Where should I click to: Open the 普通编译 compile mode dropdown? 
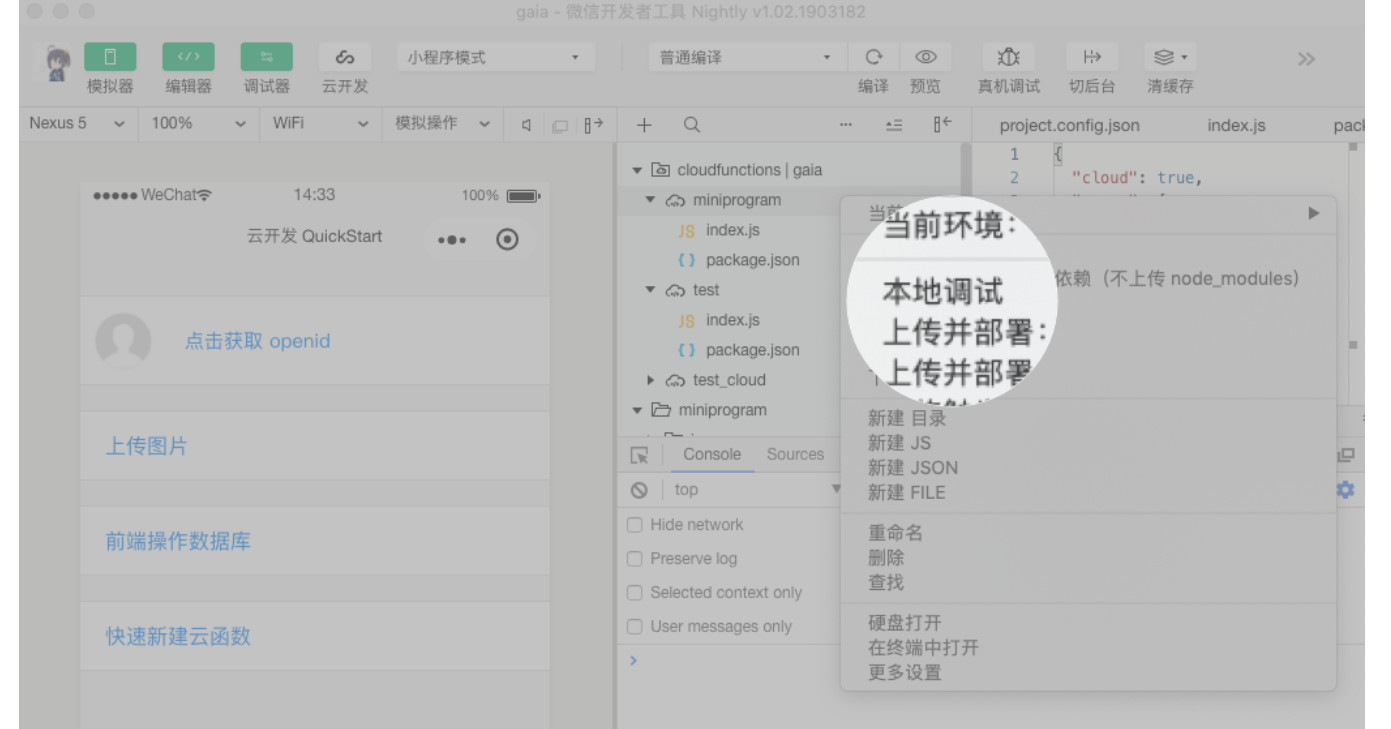[744, 58]
